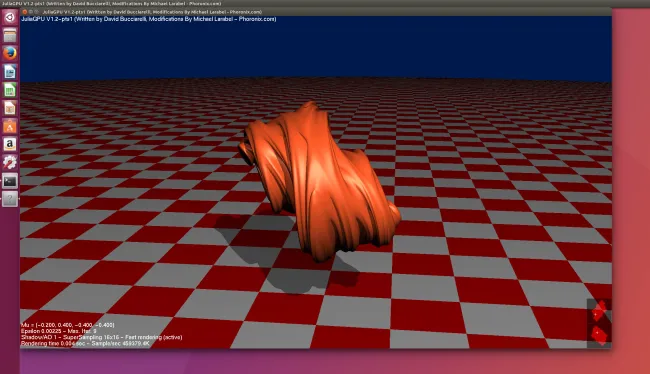The height and width of the screenshot is (374, 650).
Task: Minimize the JuliaGPU window
Action: [x=31, y=12]
